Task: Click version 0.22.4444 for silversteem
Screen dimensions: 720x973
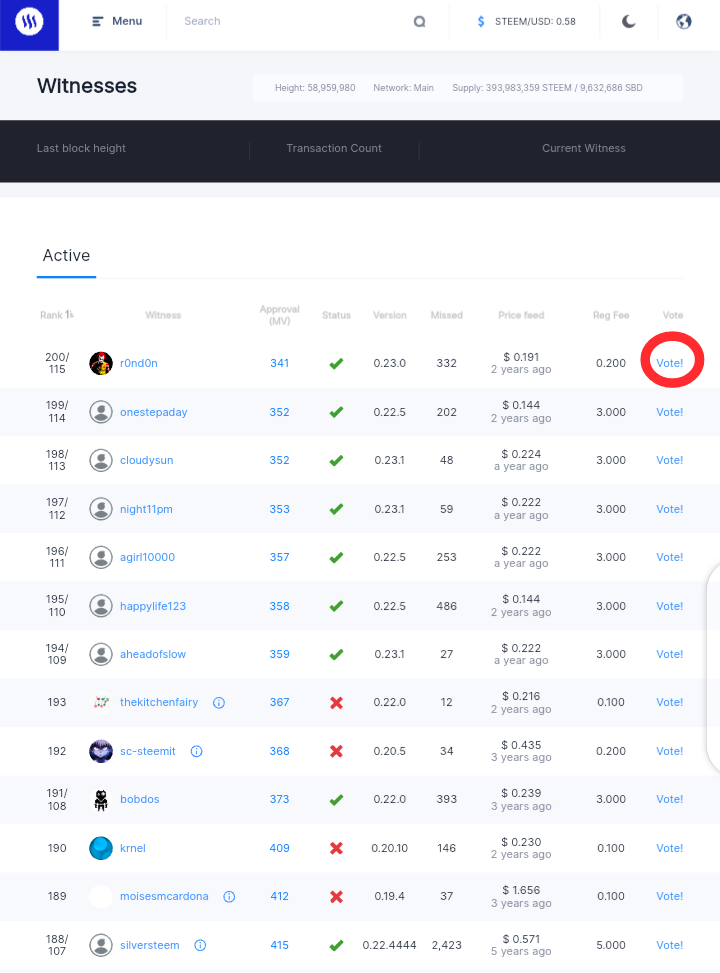Action: click(389, 945)
